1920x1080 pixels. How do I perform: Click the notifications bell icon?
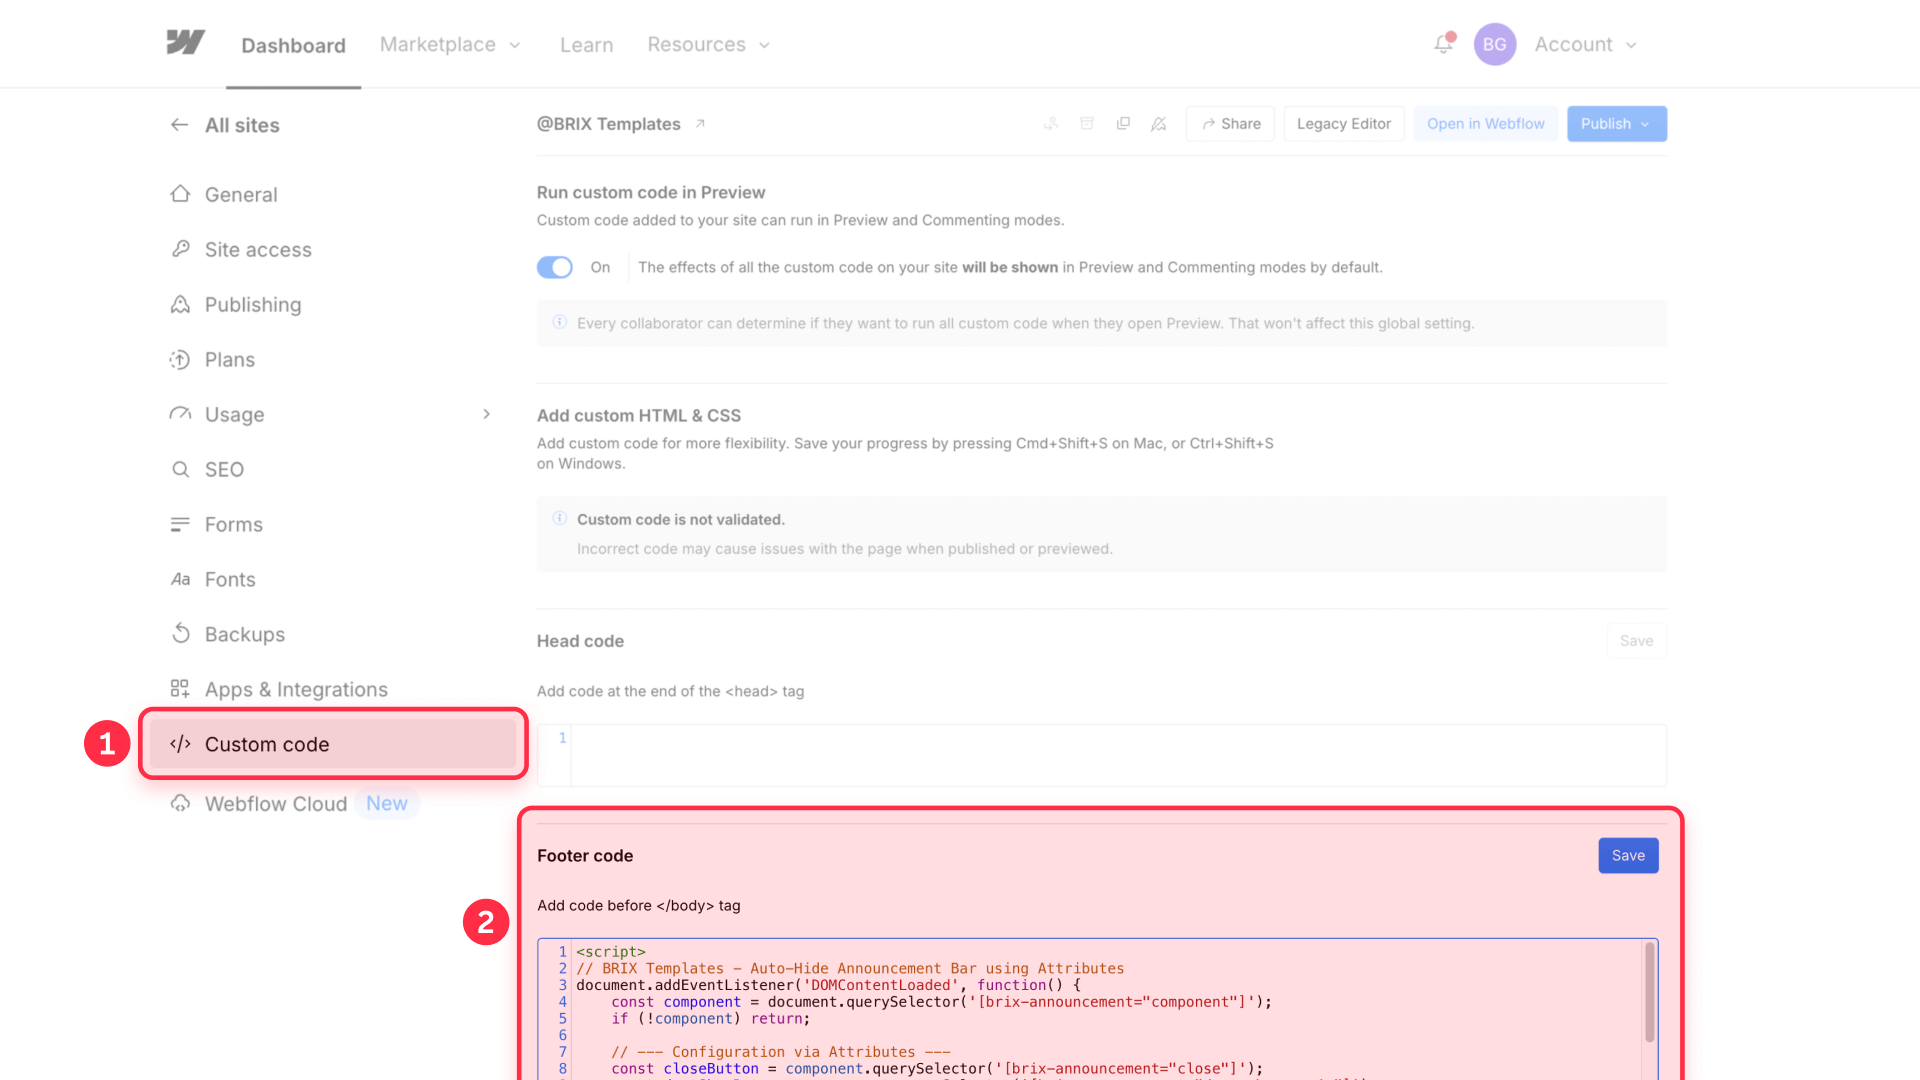tap(1442, 44)
